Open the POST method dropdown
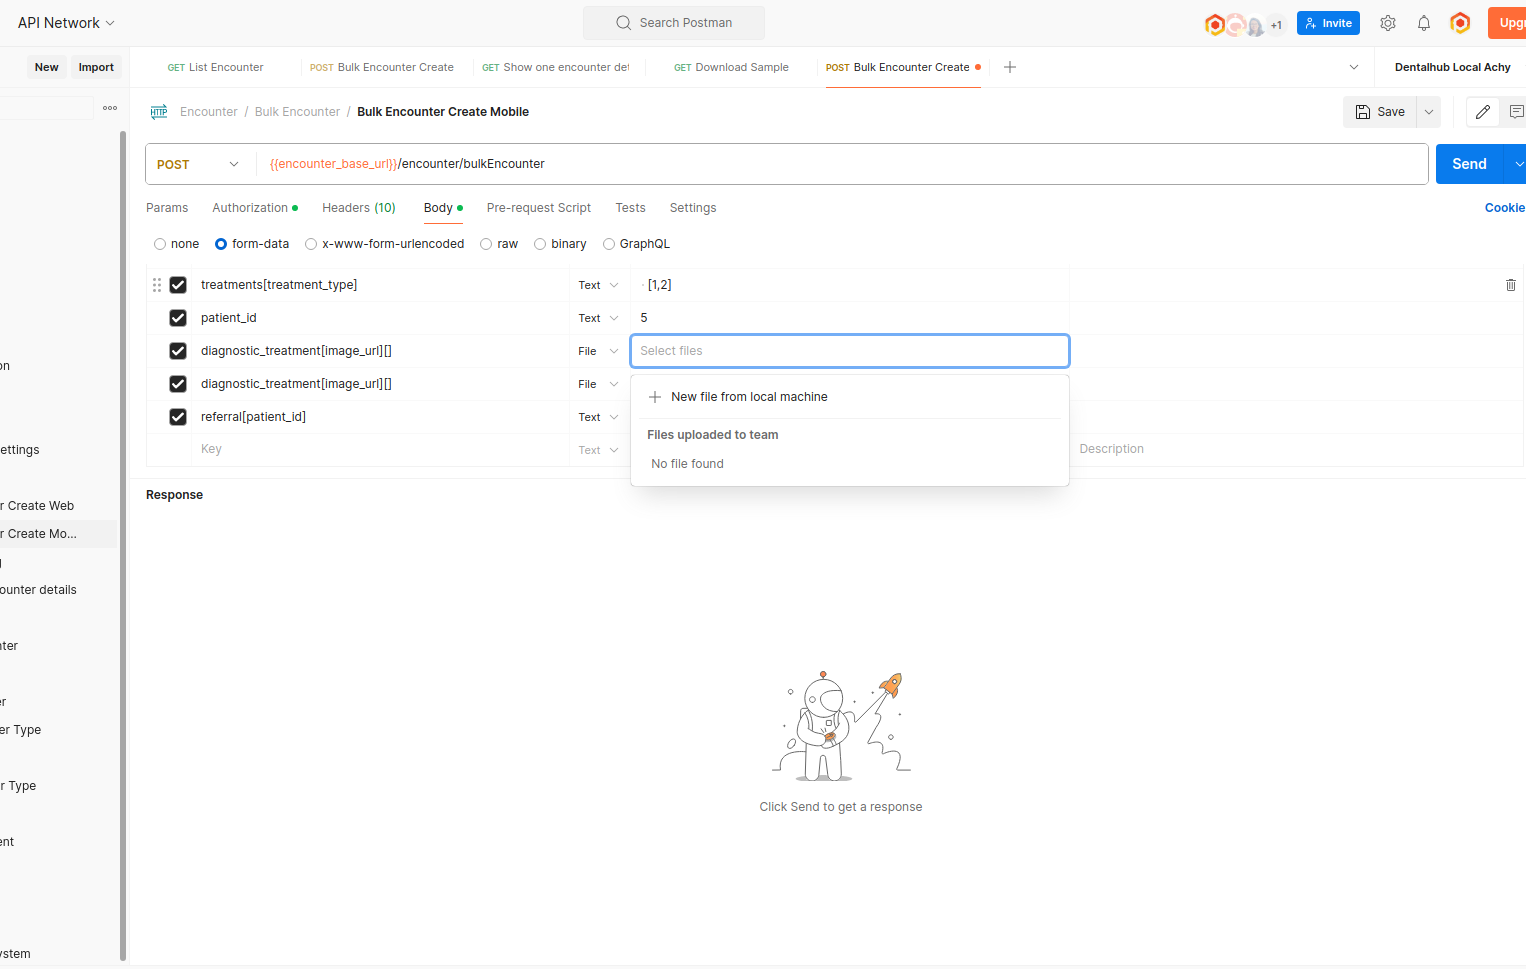 coord(198,164)
